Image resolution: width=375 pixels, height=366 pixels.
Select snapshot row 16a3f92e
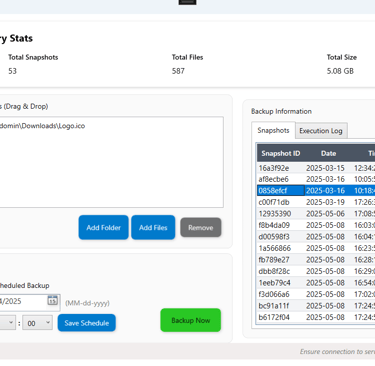[x=316, y=168]
